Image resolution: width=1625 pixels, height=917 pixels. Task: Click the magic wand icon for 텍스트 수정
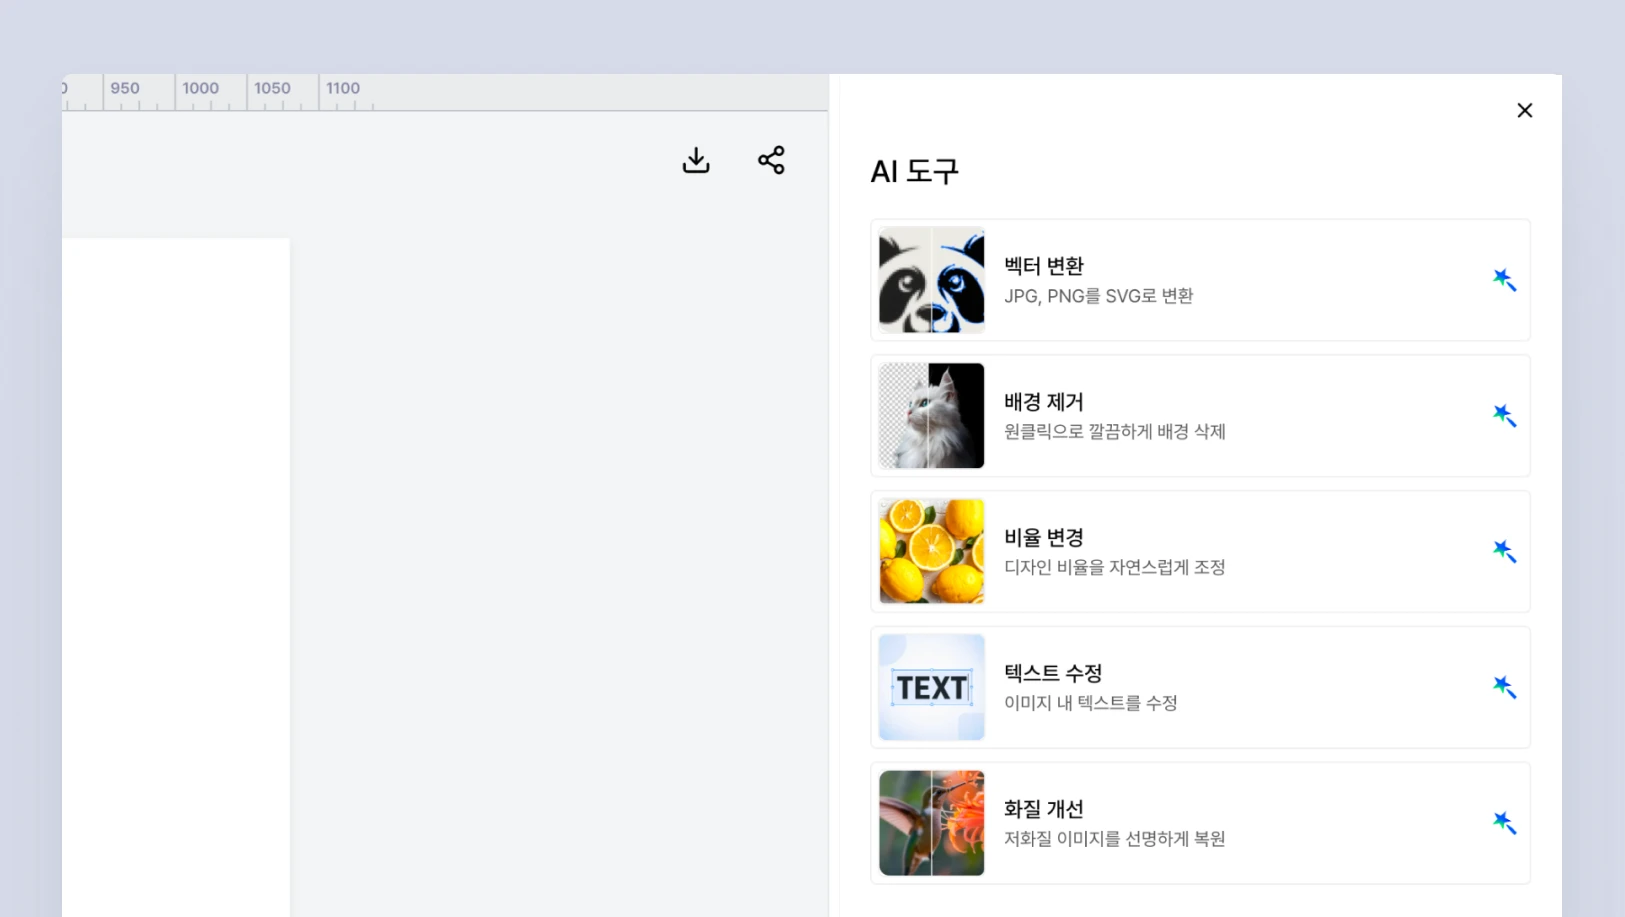[1504, 687]
